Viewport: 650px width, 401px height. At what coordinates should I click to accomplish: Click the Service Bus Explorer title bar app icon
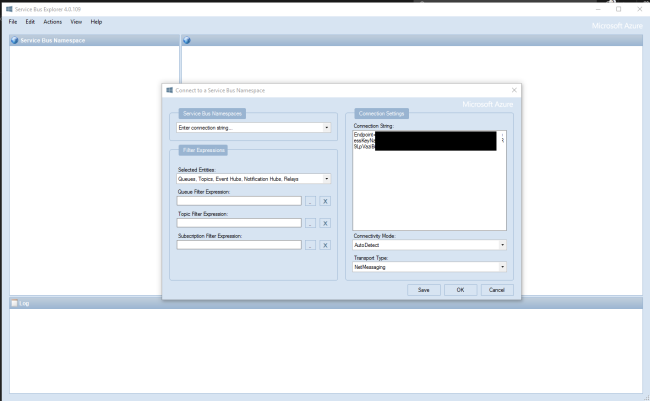pos(9,9)
